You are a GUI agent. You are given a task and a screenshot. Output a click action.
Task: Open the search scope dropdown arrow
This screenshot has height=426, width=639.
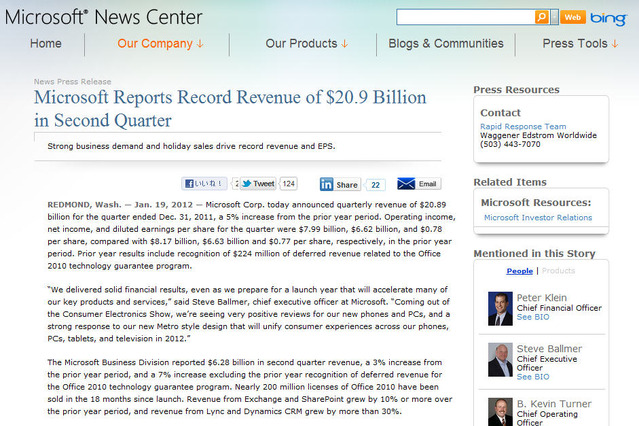554,17
